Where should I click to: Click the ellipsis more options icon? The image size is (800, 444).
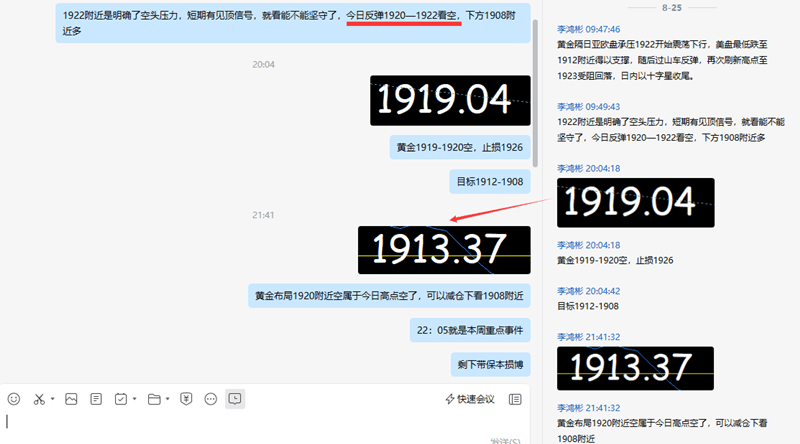[211, 398]
